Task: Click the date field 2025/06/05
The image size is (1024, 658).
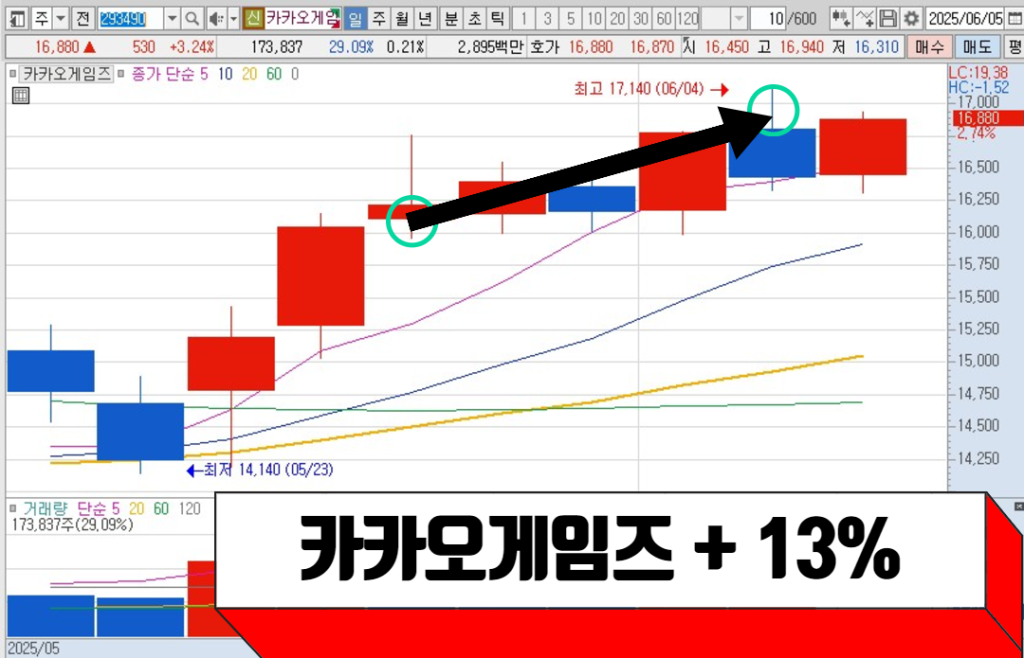Action: tap(964, 19)
